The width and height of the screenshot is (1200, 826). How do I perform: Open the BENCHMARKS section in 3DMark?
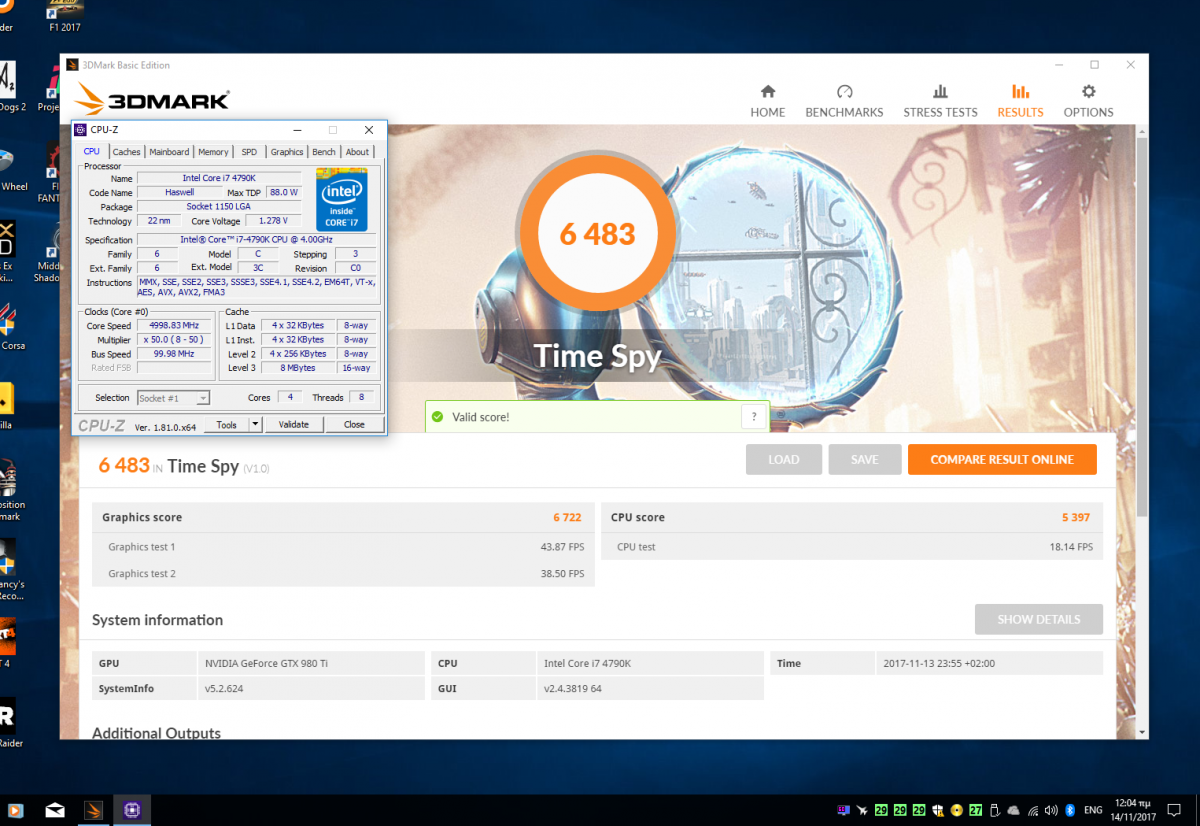point(844,101)
